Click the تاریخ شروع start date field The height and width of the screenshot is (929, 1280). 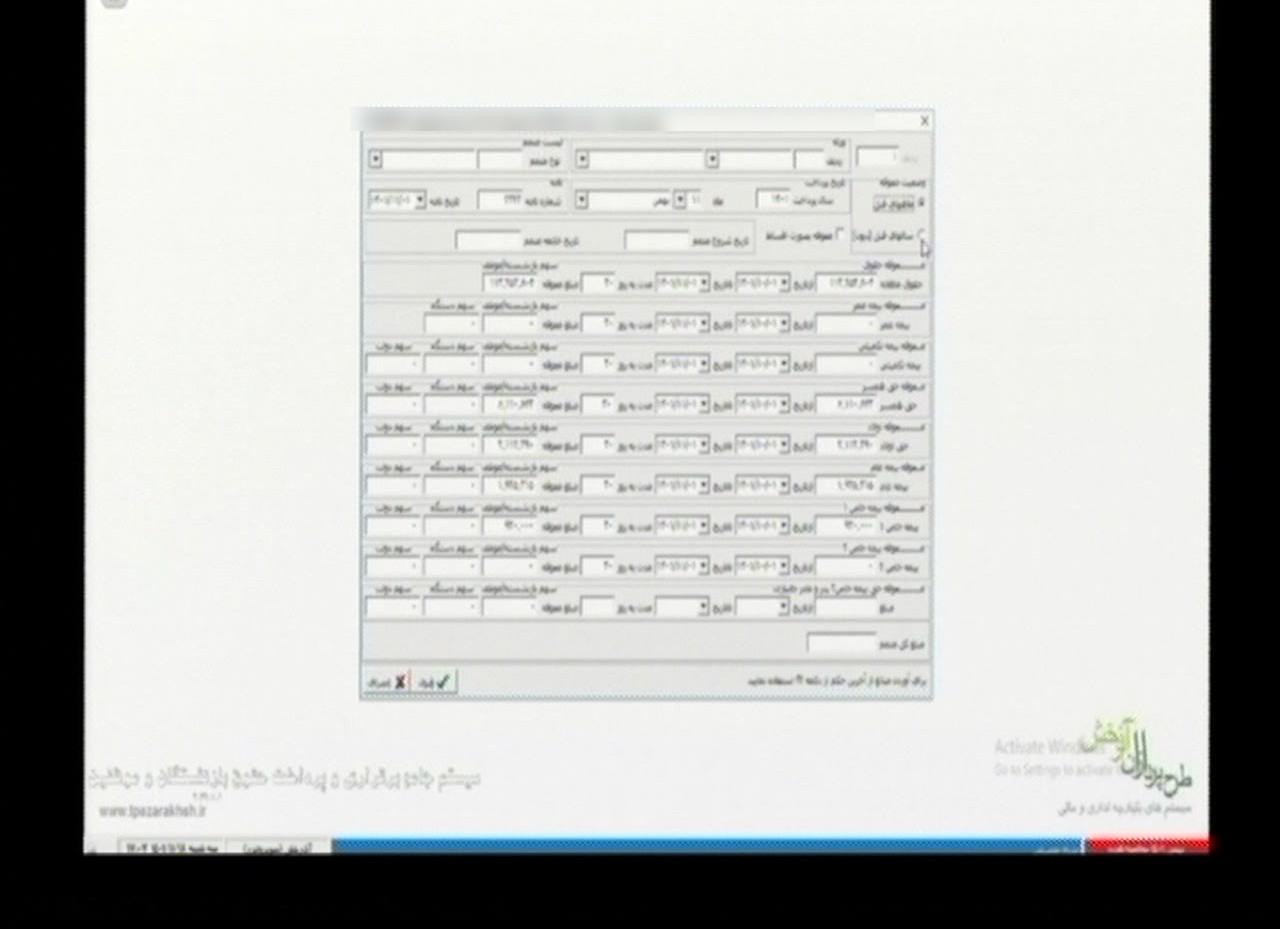click(x=657, y=241)
